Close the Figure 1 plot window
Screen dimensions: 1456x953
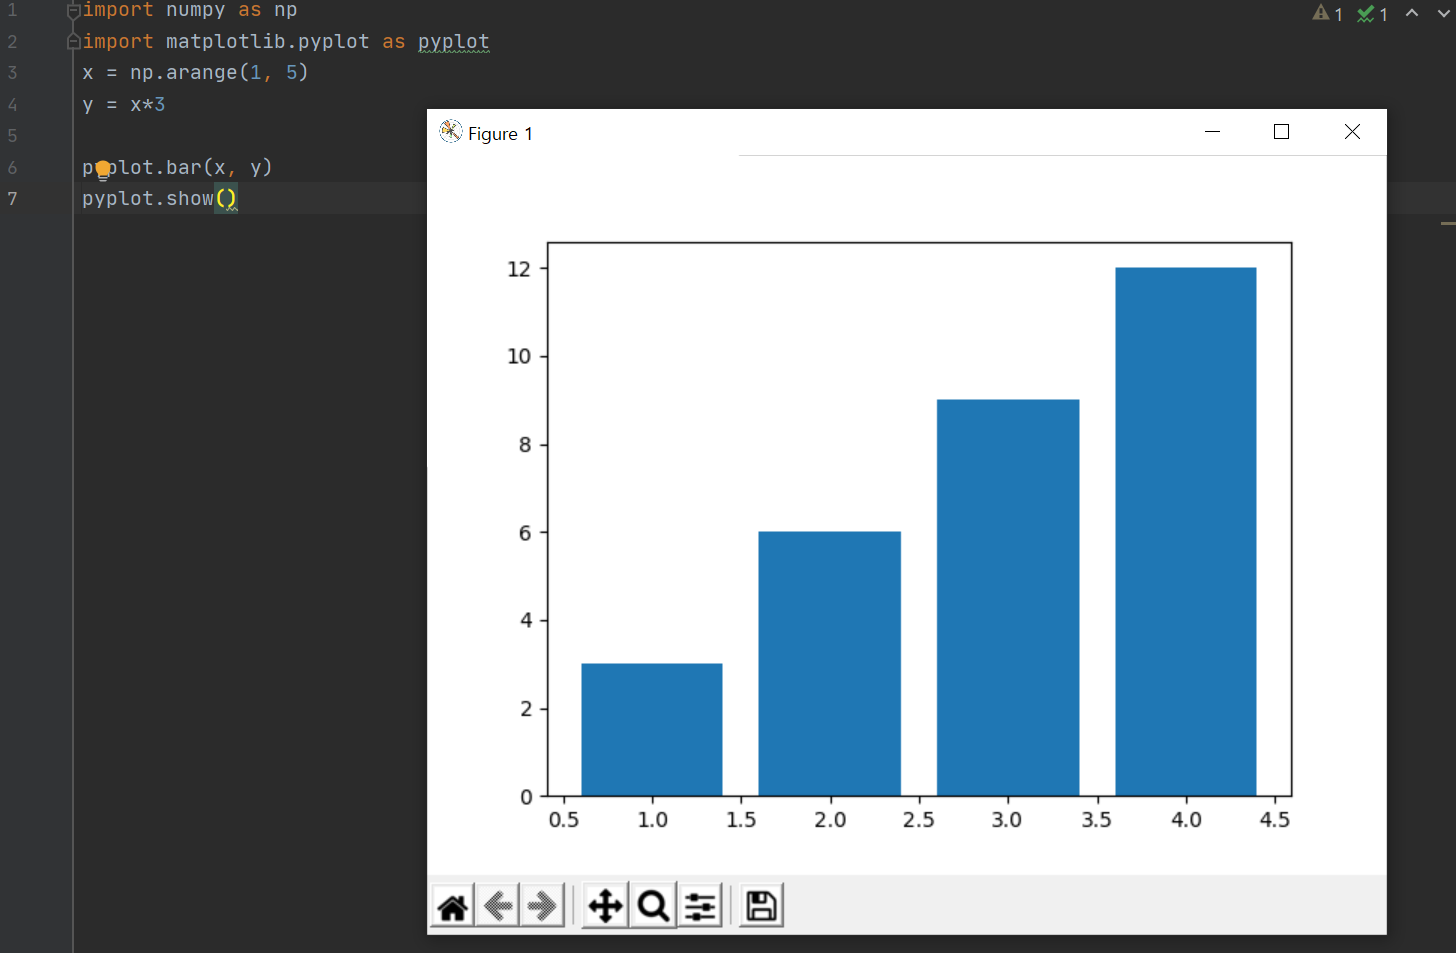point(1352,132)
